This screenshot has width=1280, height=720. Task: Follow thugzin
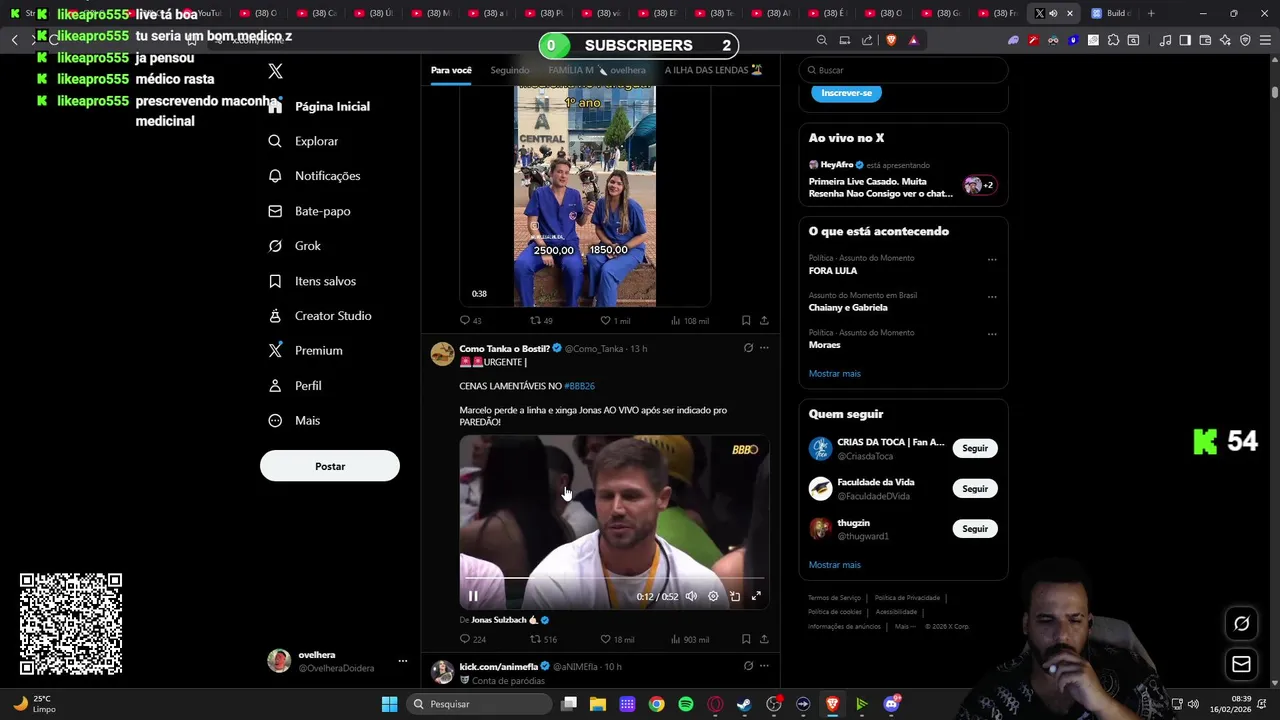pyautogui.click(x=975, y=529)
